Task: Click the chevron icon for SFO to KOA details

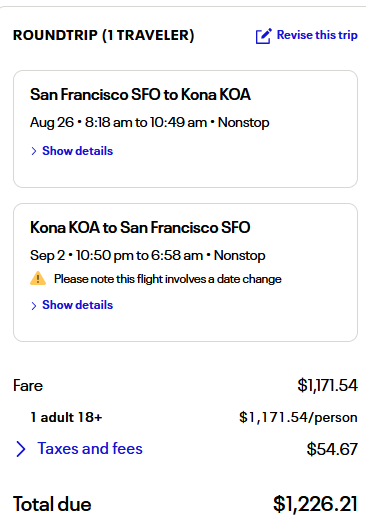Action: pyautogui.click(x=34, y=151)
